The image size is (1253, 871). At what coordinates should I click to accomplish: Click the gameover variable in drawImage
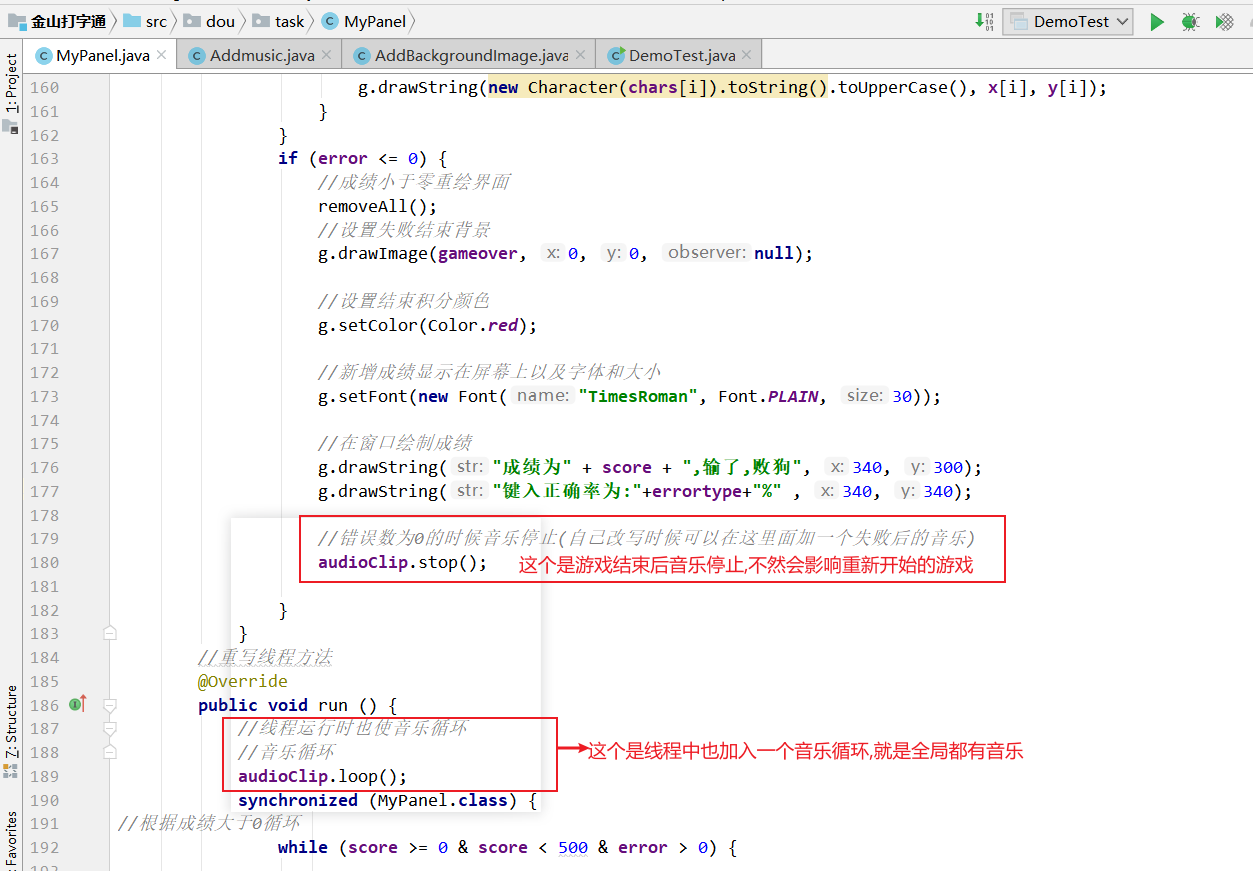coord(477,253)
